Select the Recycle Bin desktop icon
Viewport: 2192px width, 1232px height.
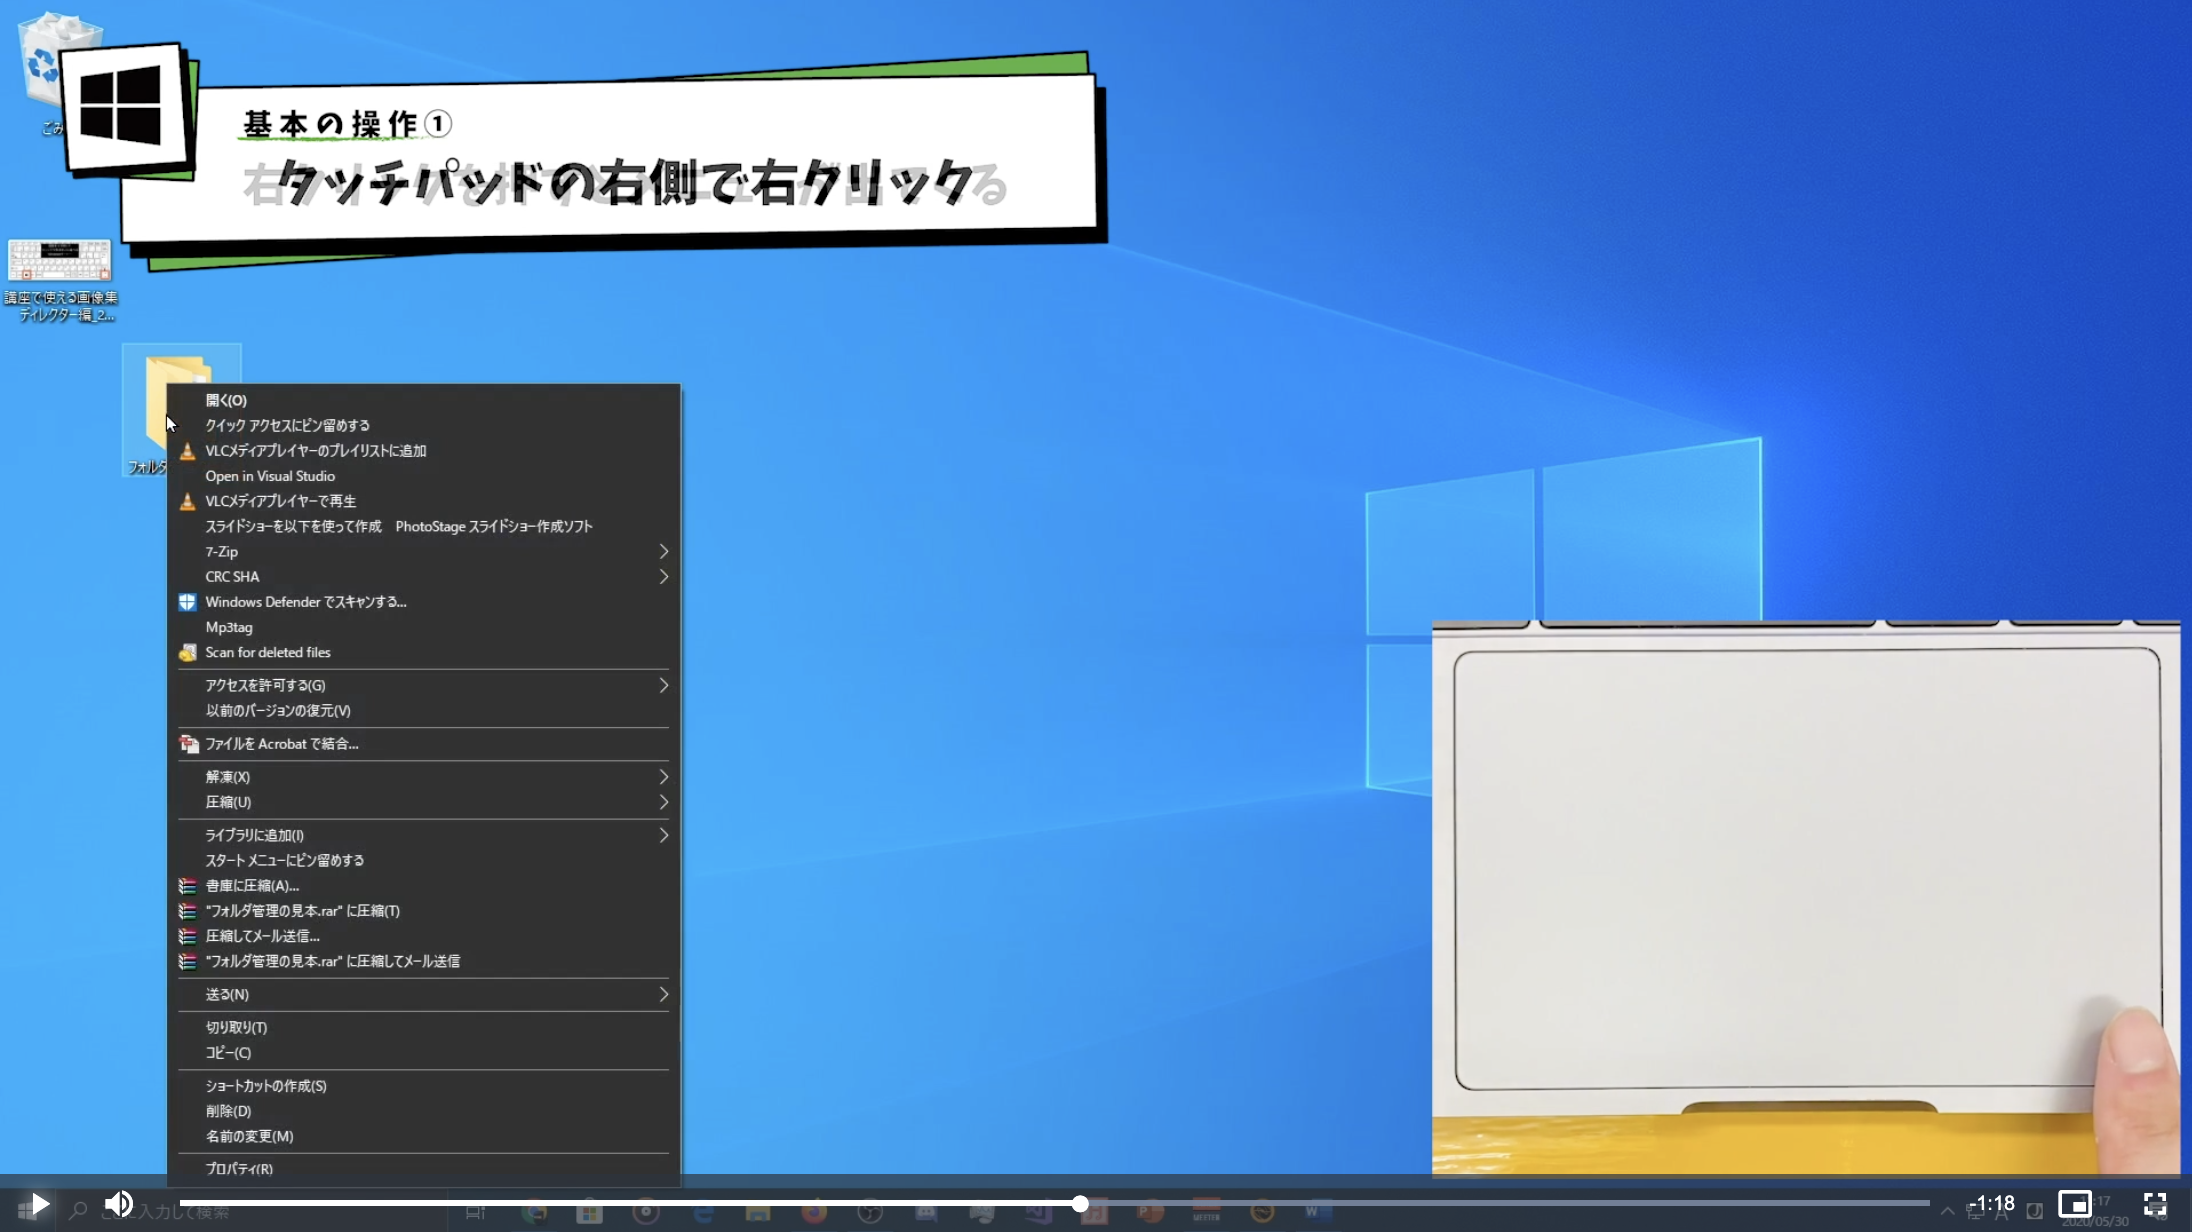click(42, 70)
